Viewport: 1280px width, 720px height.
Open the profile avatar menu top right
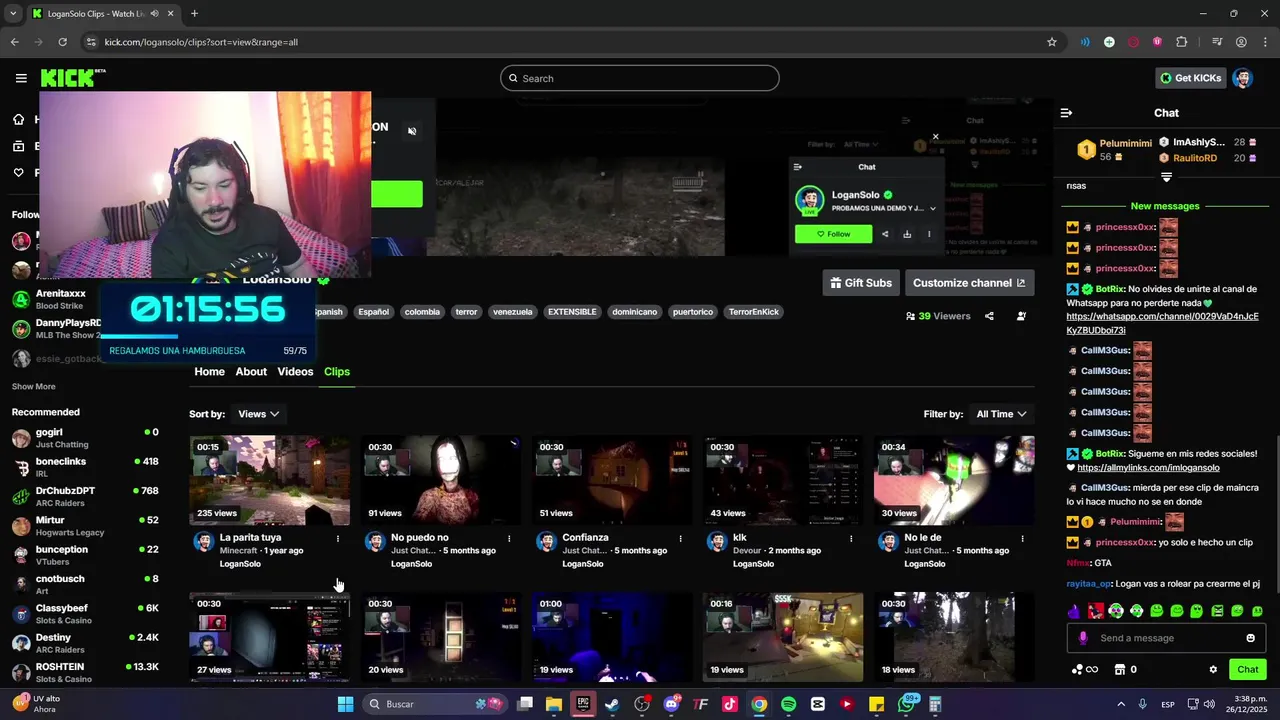1242,78
